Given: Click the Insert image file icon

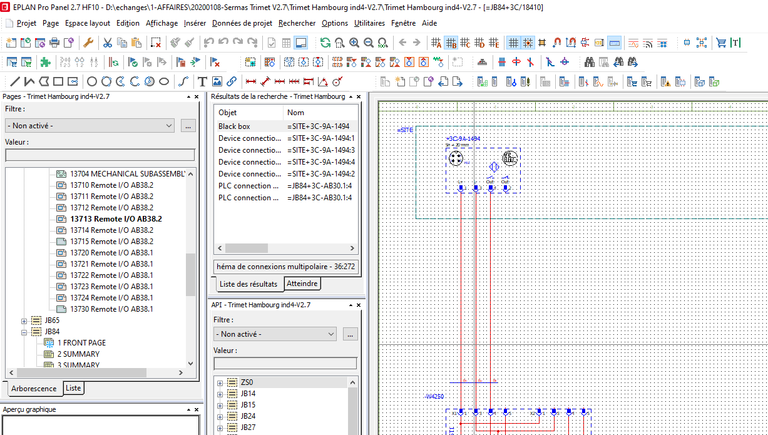Looking at the screenshot, I should pos(217,81).
